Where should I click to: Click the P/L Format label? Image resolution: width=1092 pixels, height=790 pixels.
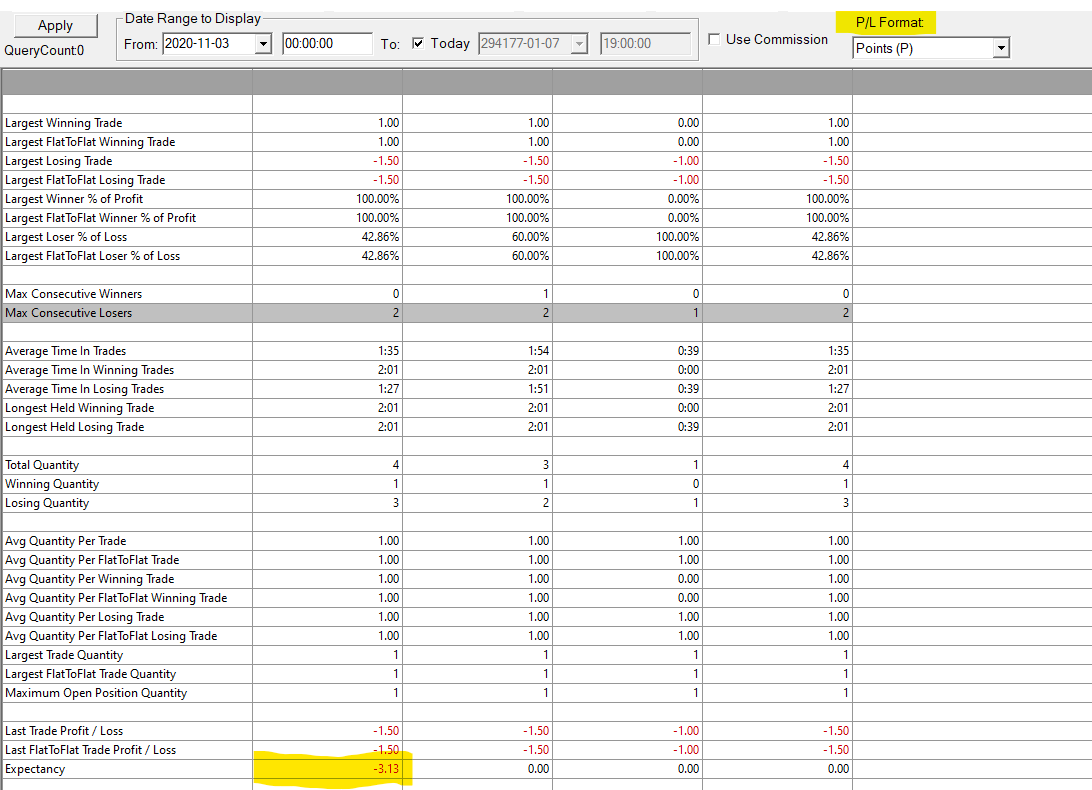[x=889, y=22]
